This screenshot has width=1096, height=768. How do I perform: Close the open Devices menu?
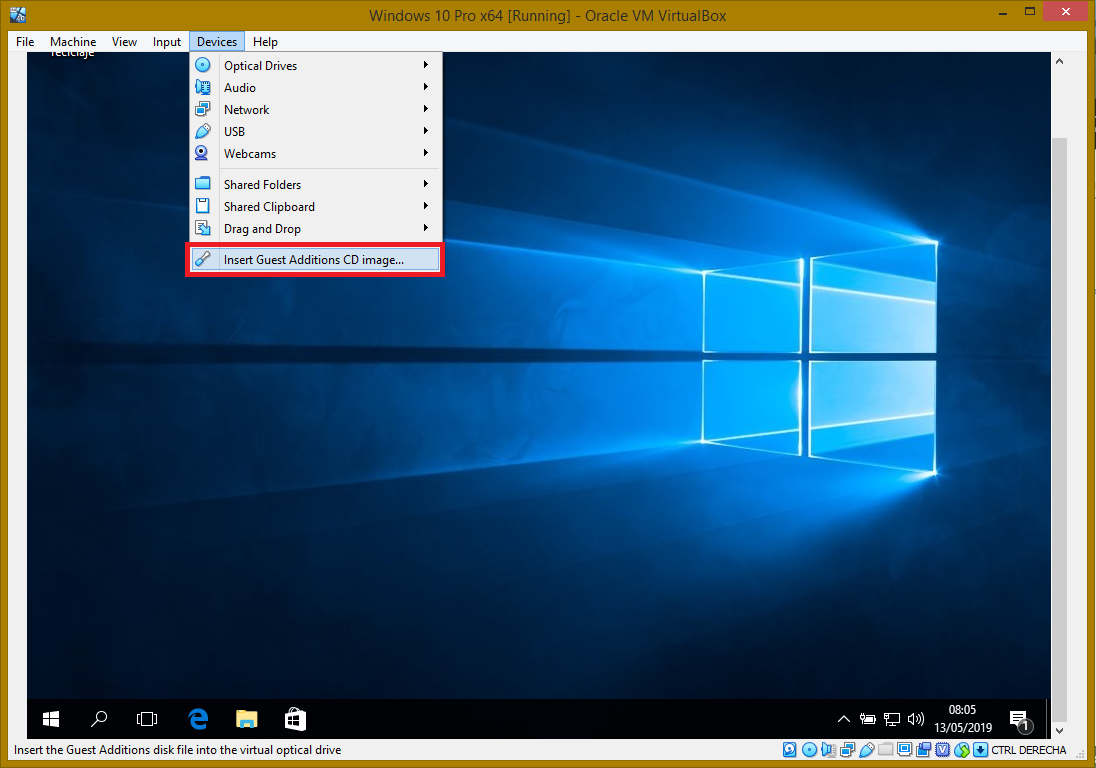(x=217, y=42)
